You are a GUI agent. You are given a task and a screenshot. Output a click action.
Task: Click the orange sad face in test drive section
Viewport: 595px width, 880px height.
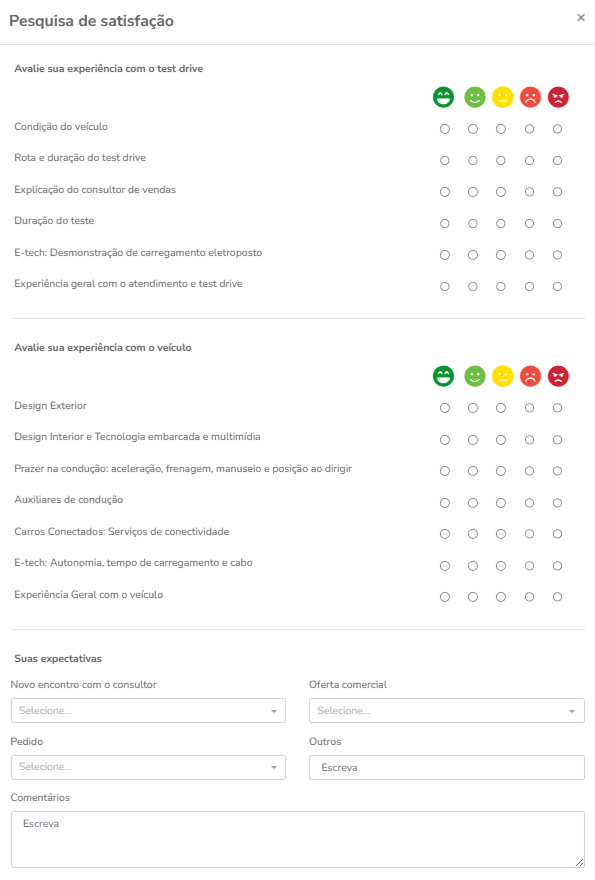530,97
